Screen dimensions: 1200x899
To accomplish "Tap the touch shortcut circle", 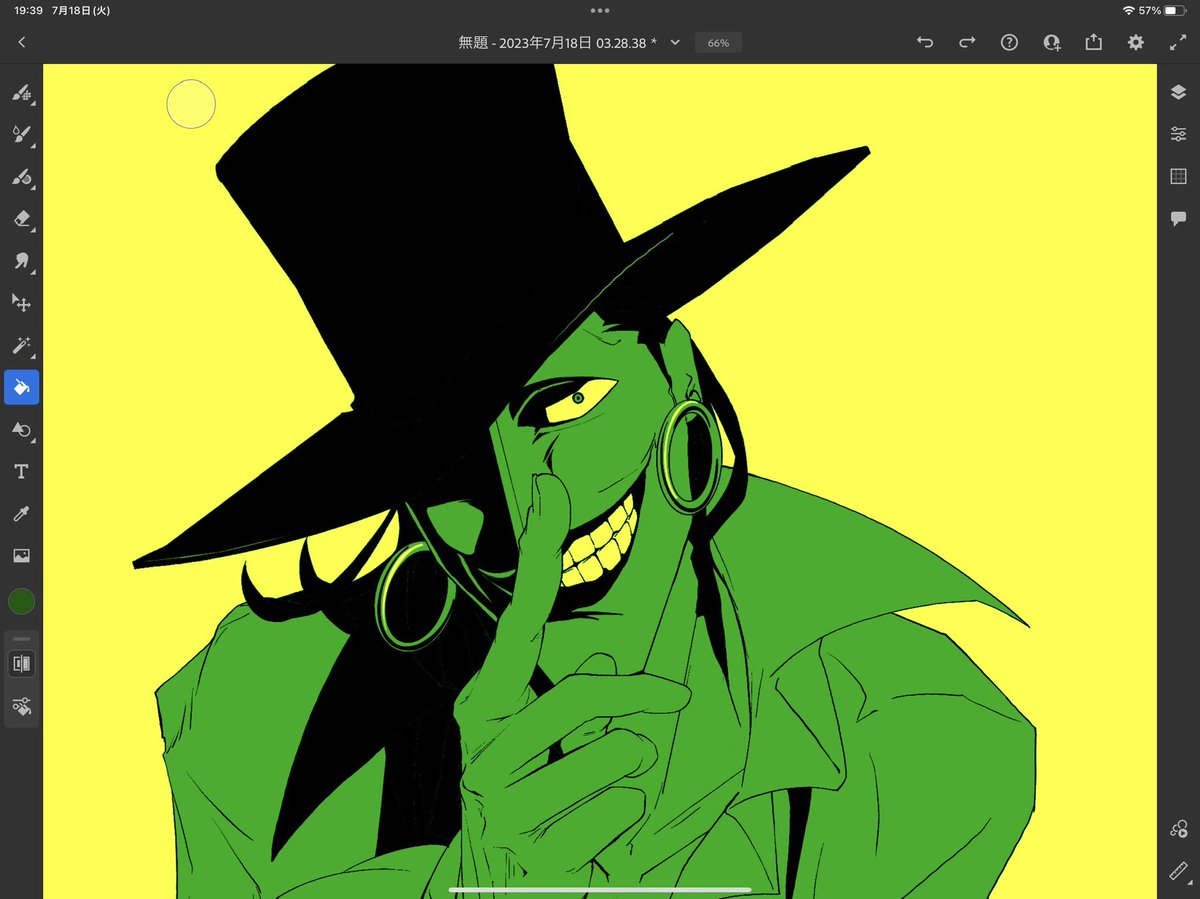I will pos(191,104).
